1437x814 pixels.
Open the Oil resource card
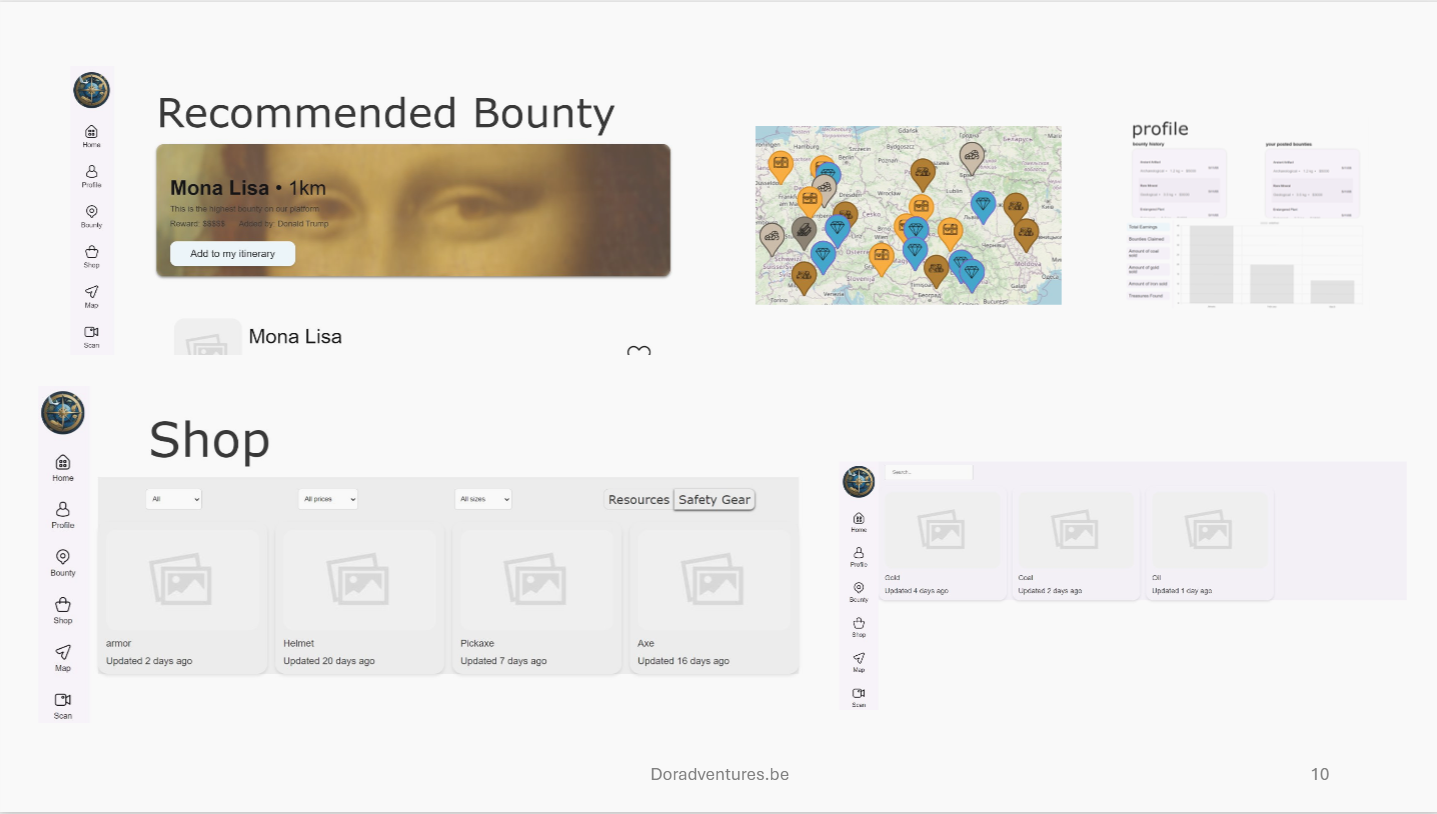(x=1210, y=545)
